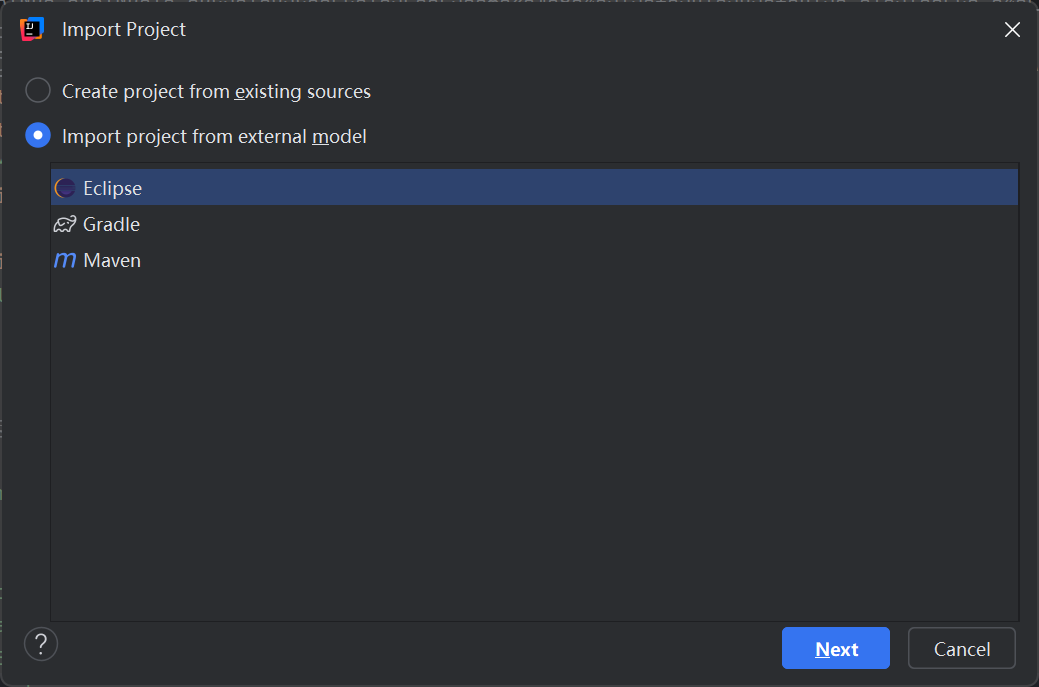Click the Eclipse icon in the model list
1039x687 pixels.
pyautogui.click(x=65, y=188)
